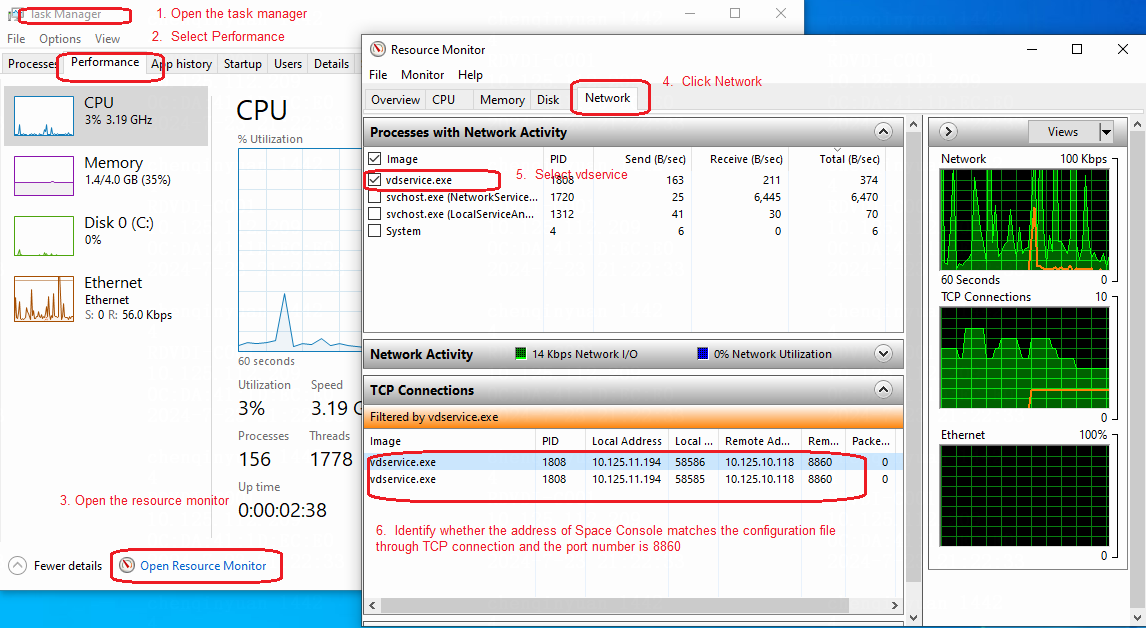
Task: Click the Filtered by vdservice.exe orange bar
Action: pos(633,417)
